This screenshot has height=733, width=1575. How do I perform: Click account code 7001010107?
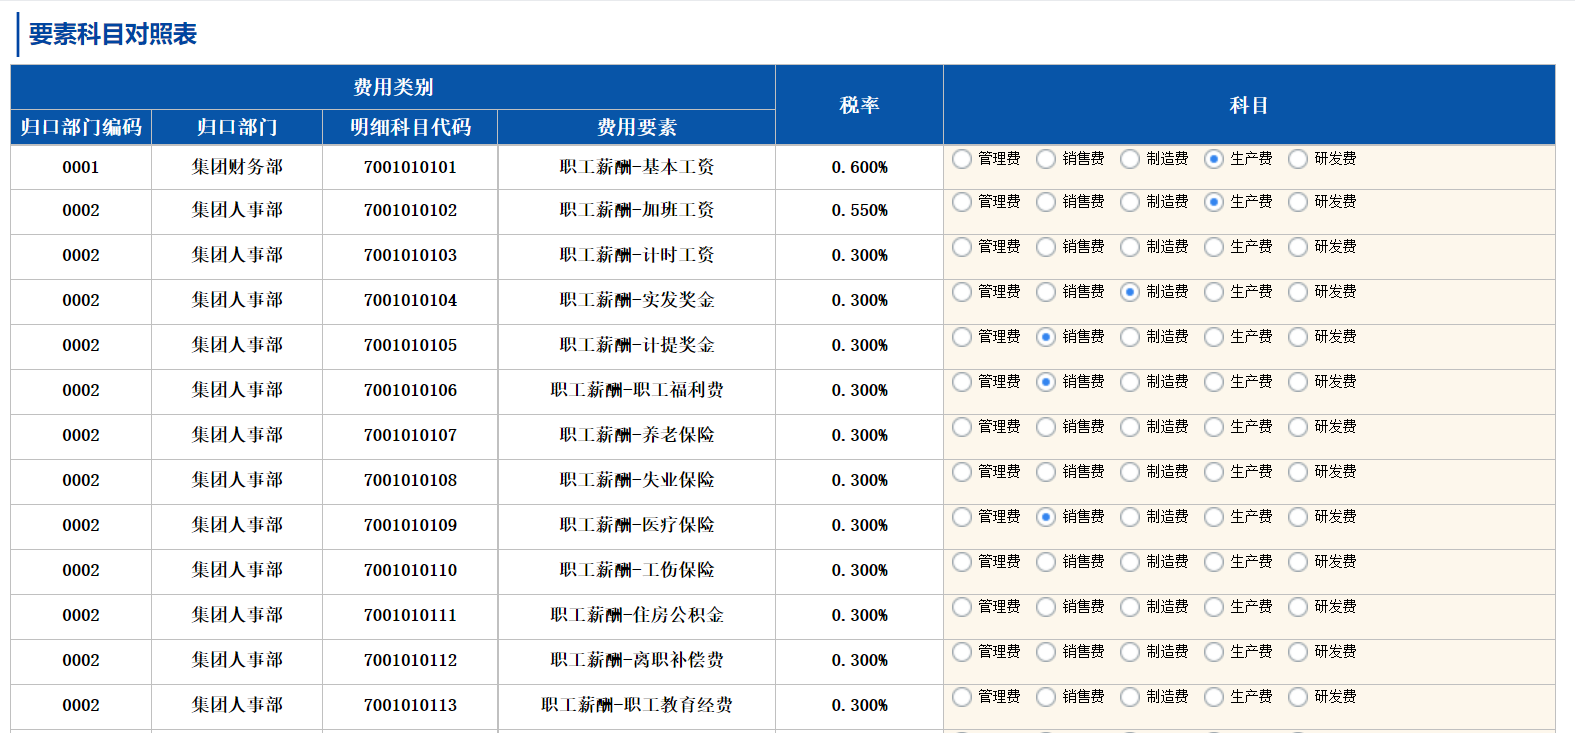click(410, 435)
